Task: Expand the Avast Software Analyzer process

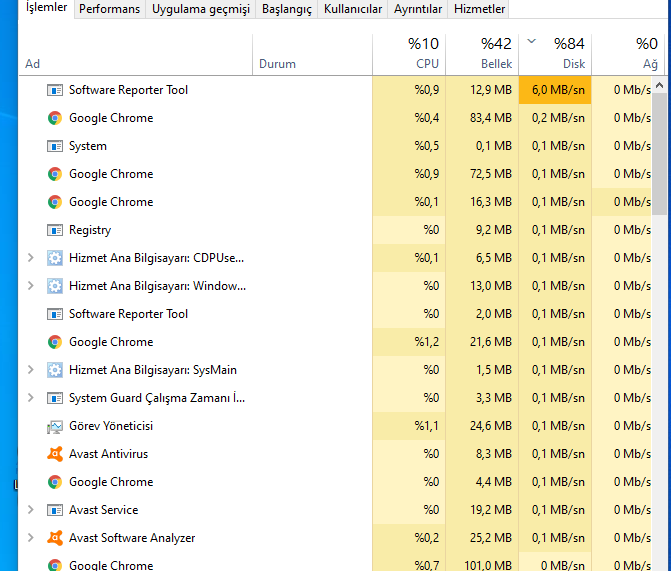Action: (x=30, y=538)
